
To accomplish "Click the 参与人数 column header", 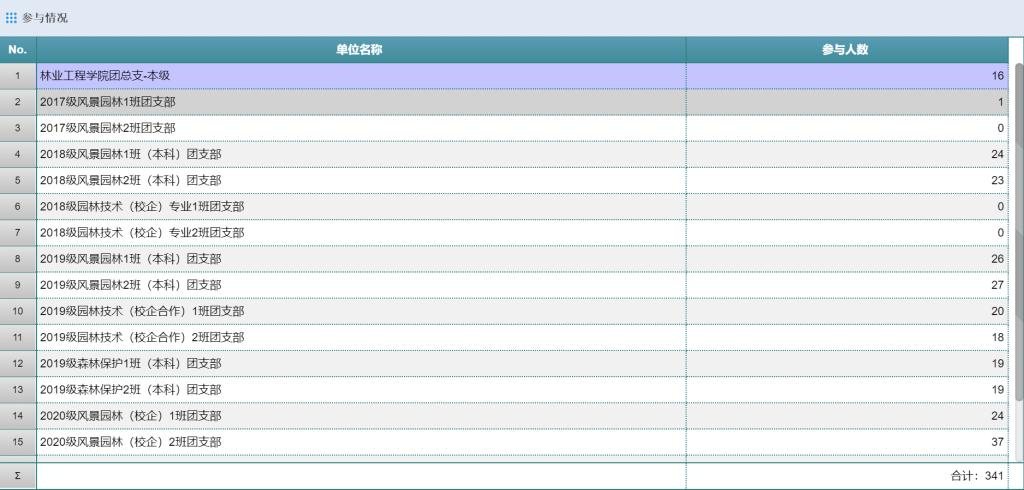I will pos(845,50).
